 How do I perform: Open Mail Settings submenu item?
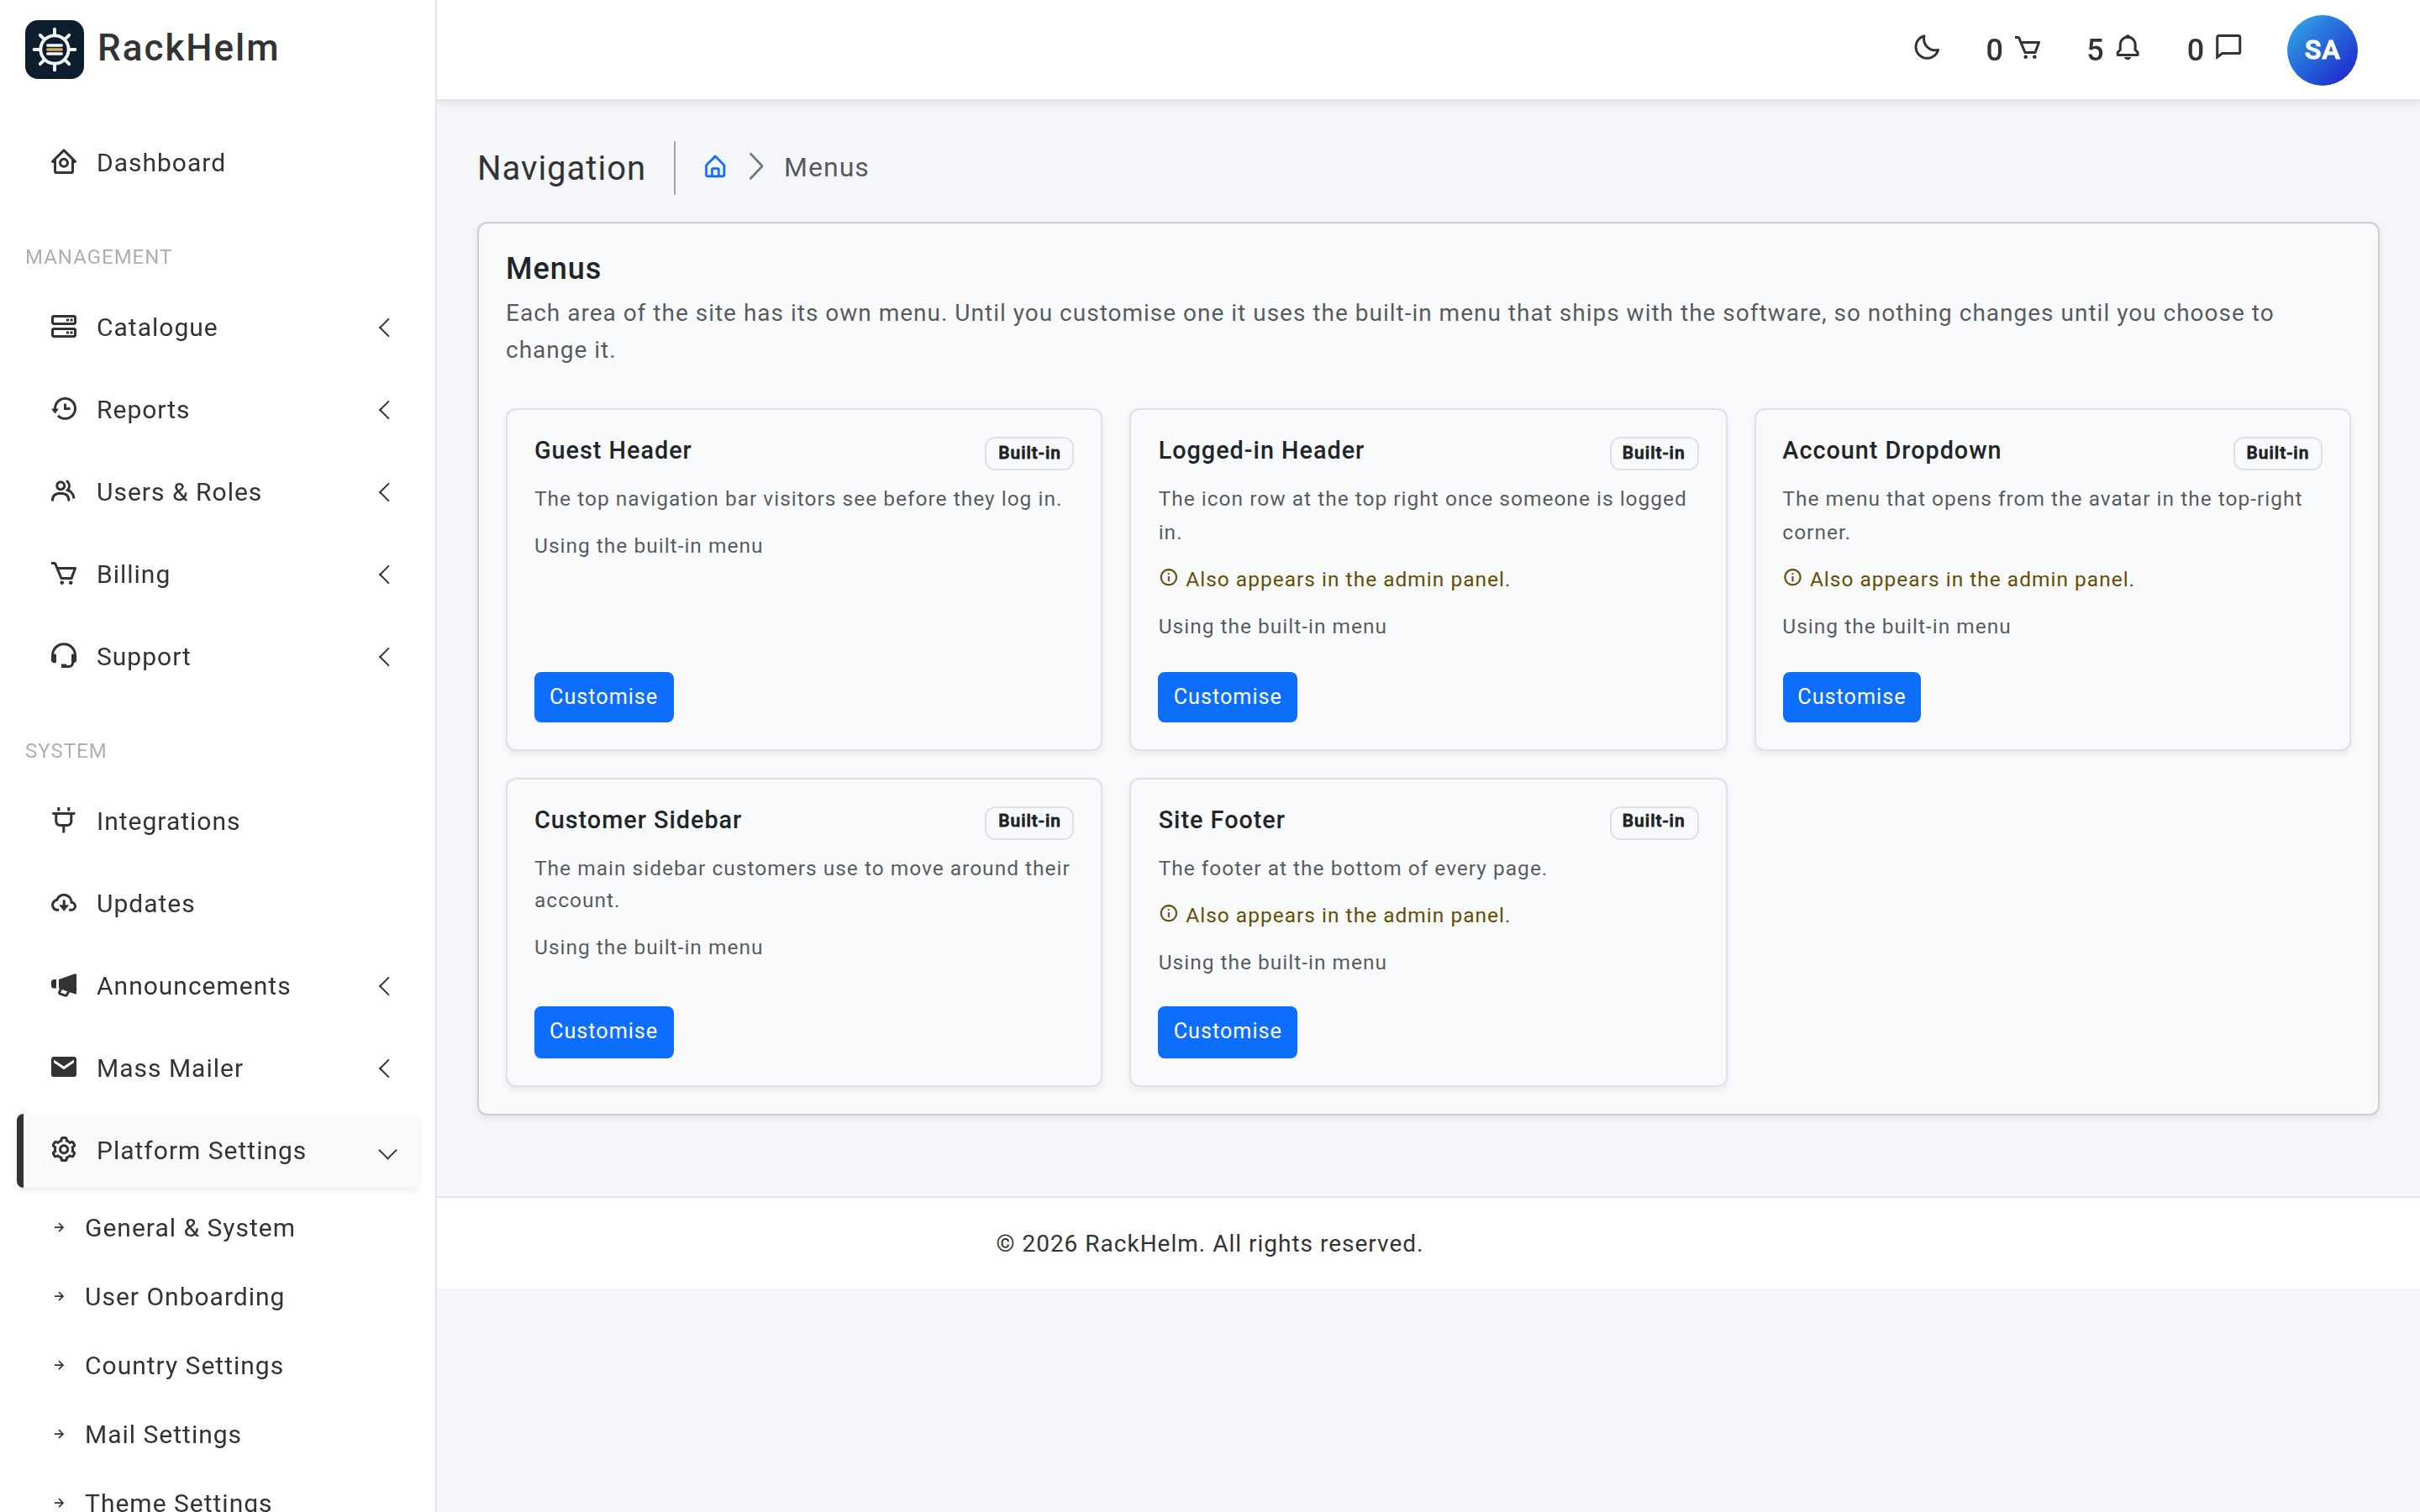coord(163,1434)
